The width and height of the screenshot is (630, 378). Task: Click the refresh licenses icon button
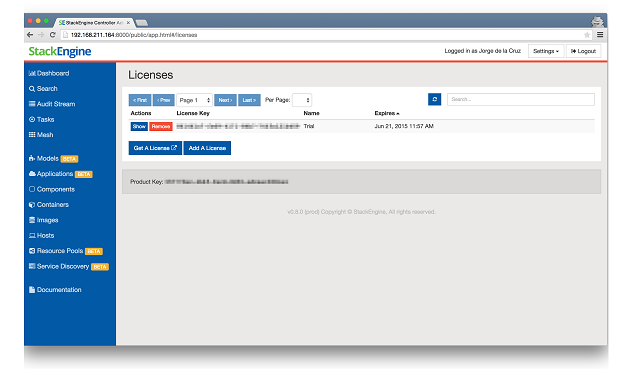click(434, 99)
